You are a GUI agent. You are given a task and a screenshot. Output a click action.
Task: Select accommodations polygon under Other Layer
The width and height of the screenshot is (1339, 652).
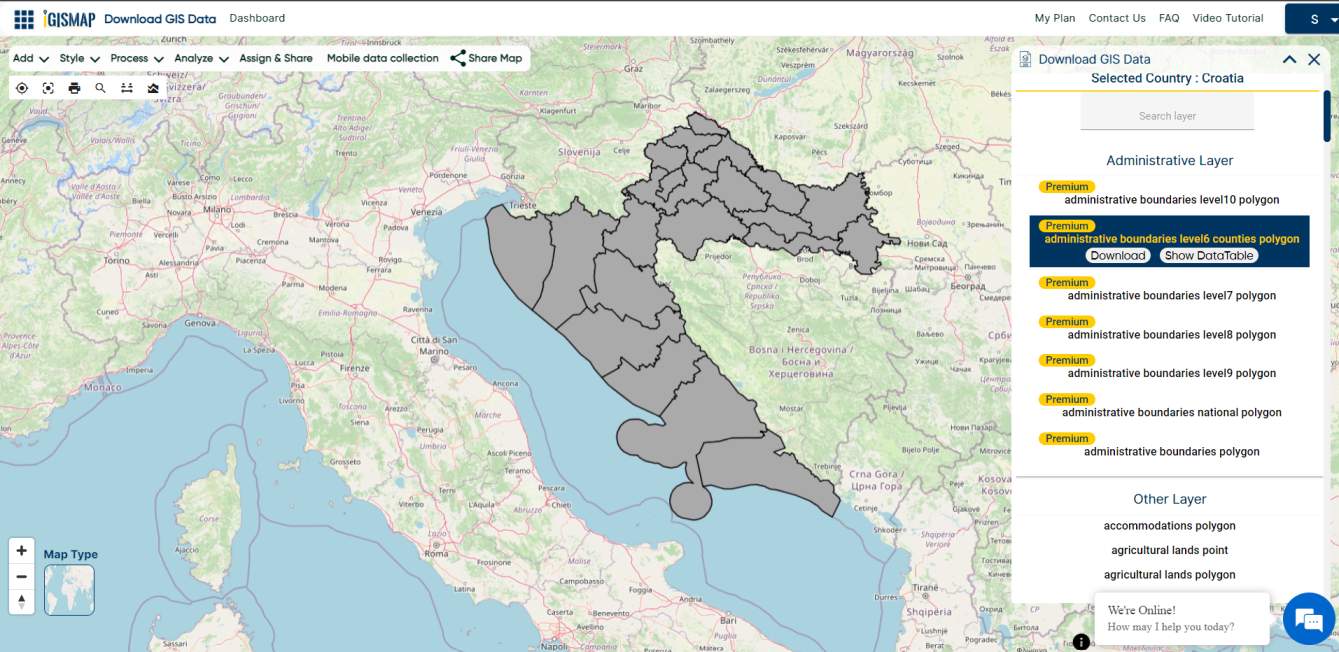pyautogui.click(x=1169, y=525)
